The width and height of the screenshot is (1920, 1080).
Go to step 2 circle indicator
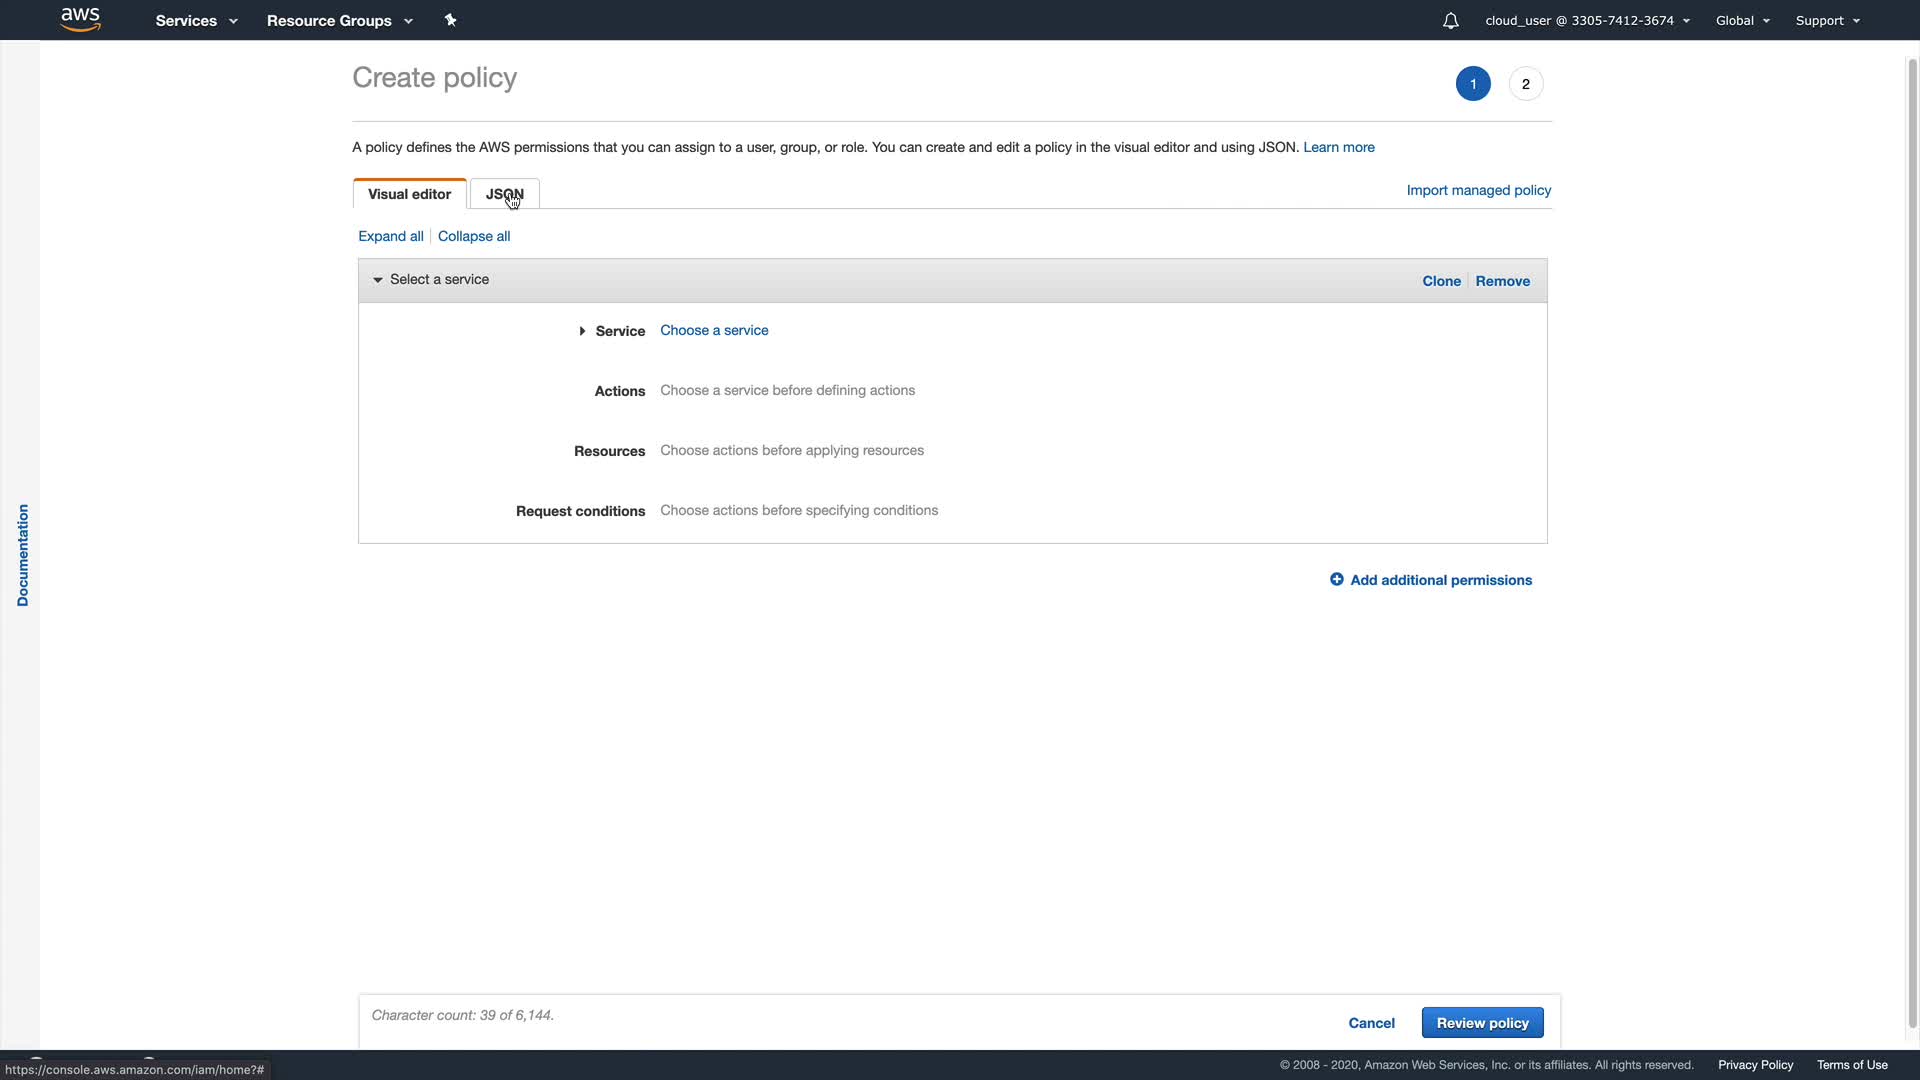(1525, 84)
